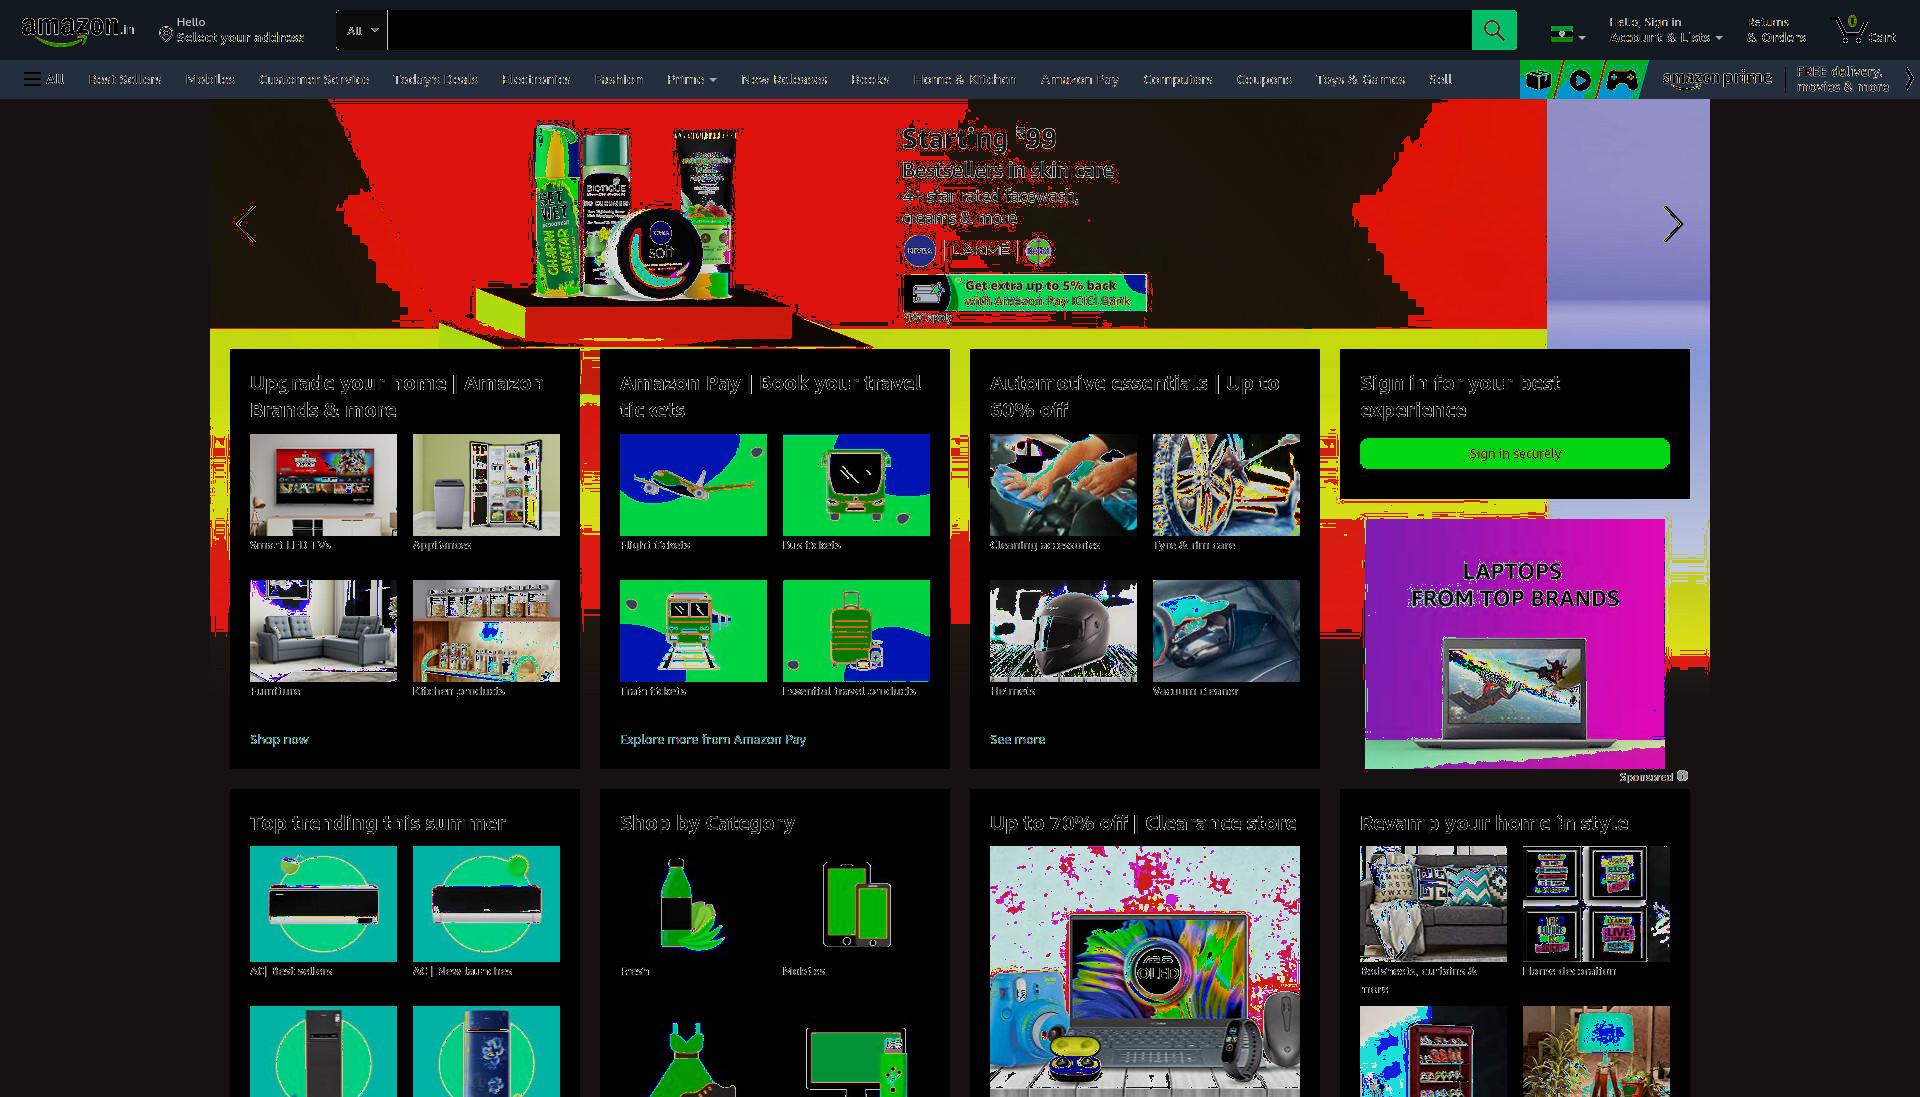Click the Prime video play icon

click(x=1580, y=80)
